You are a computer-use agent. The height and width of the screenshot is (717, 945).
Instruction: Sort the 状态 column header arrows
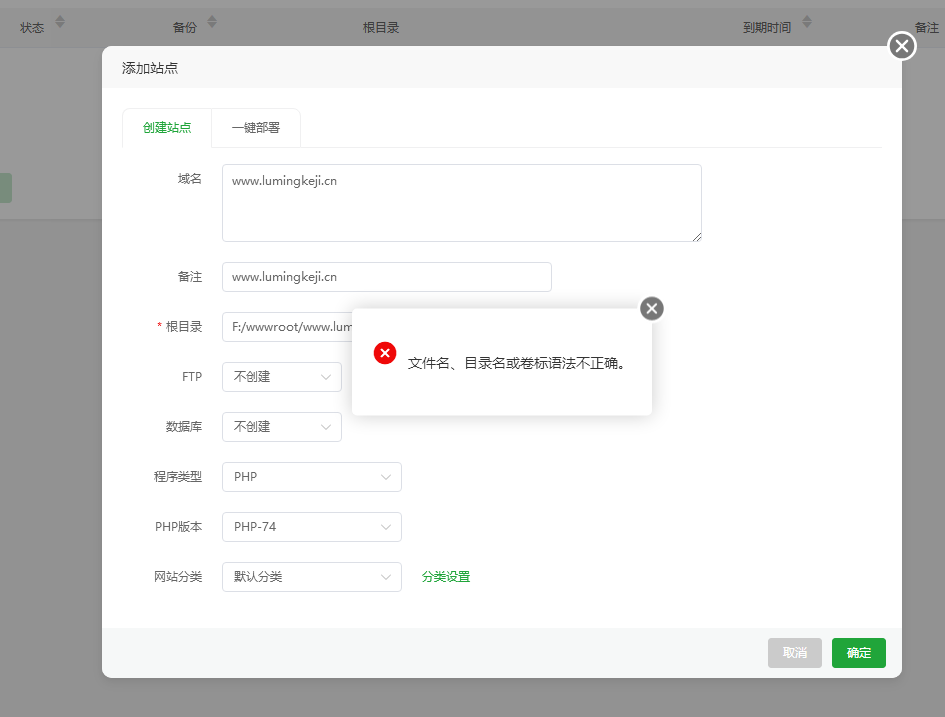tap(58, 22)
